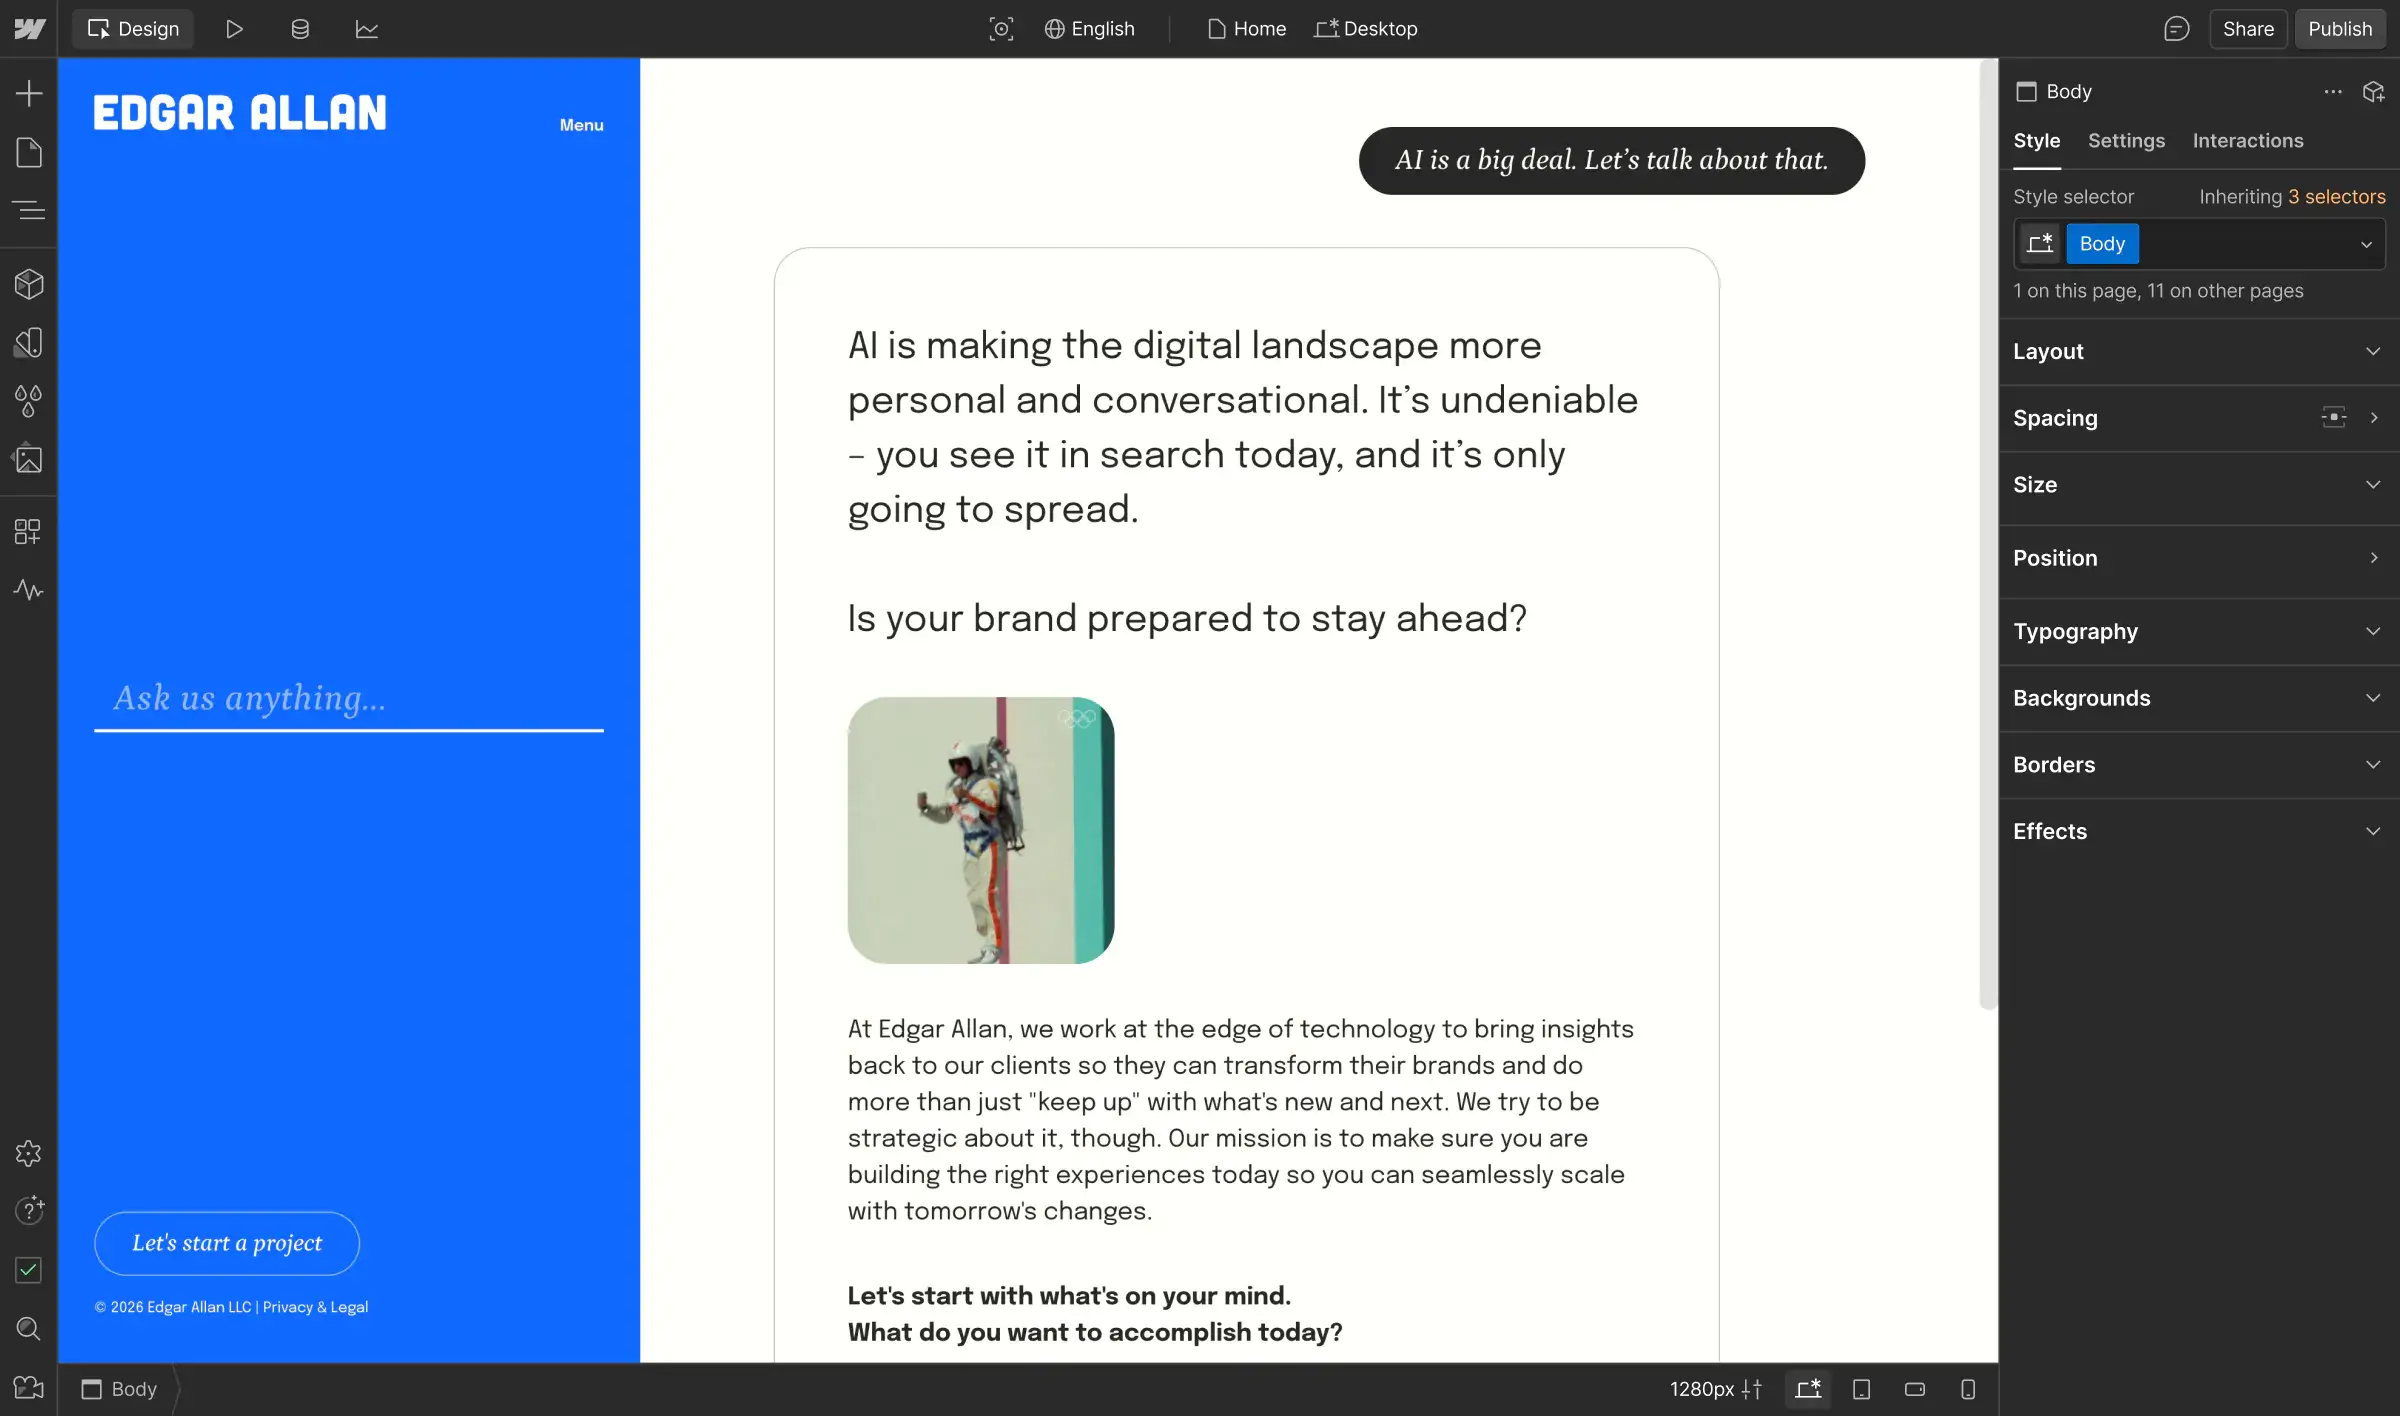Toggle the audit checkmark panel
2400x1416 pixels.
[x=29, y=1270]
